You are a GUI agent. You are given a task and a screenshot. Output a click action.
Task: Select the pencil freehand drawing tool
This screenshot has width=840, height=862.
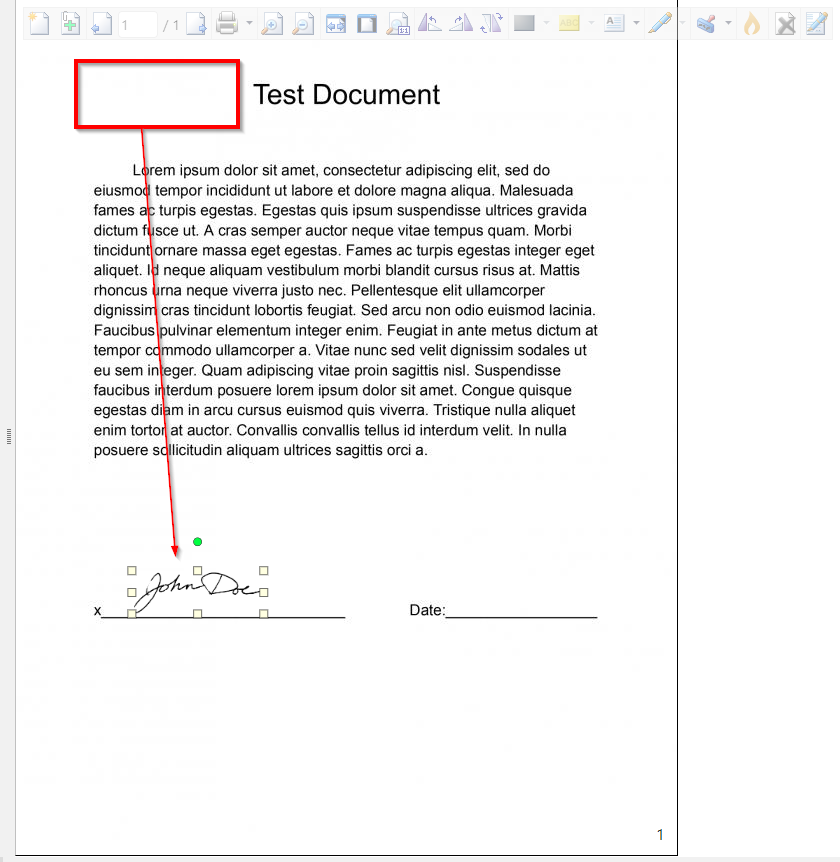(660, 24)
